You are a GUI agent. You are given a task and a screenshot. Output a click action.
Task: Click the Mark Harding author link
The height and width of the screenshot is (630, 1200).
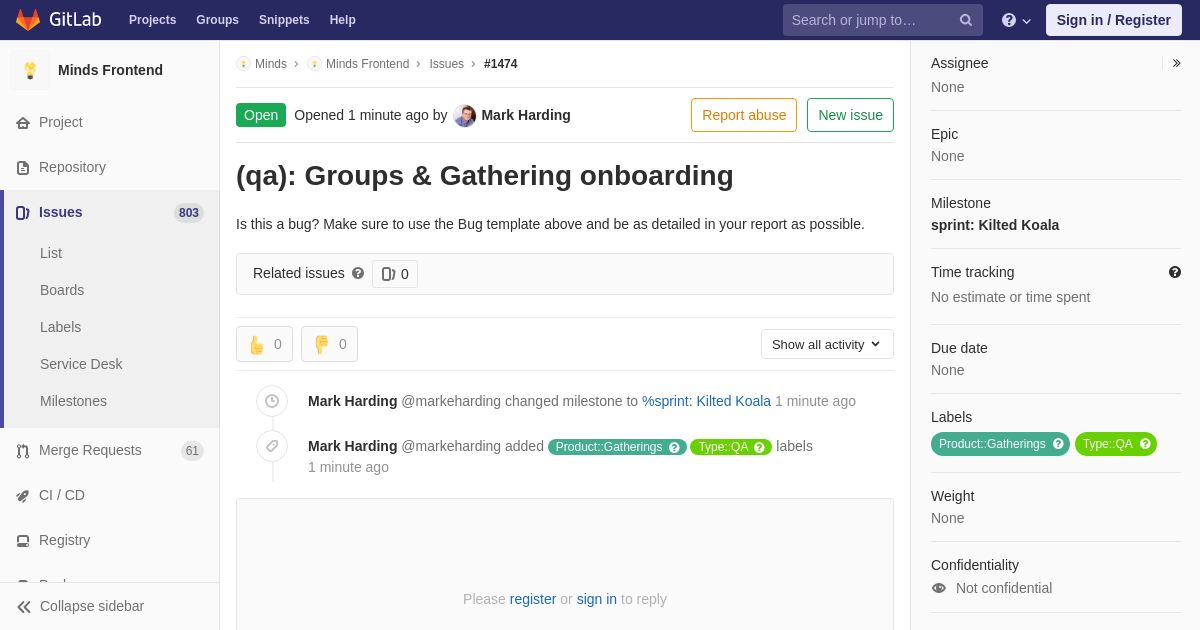526,115
